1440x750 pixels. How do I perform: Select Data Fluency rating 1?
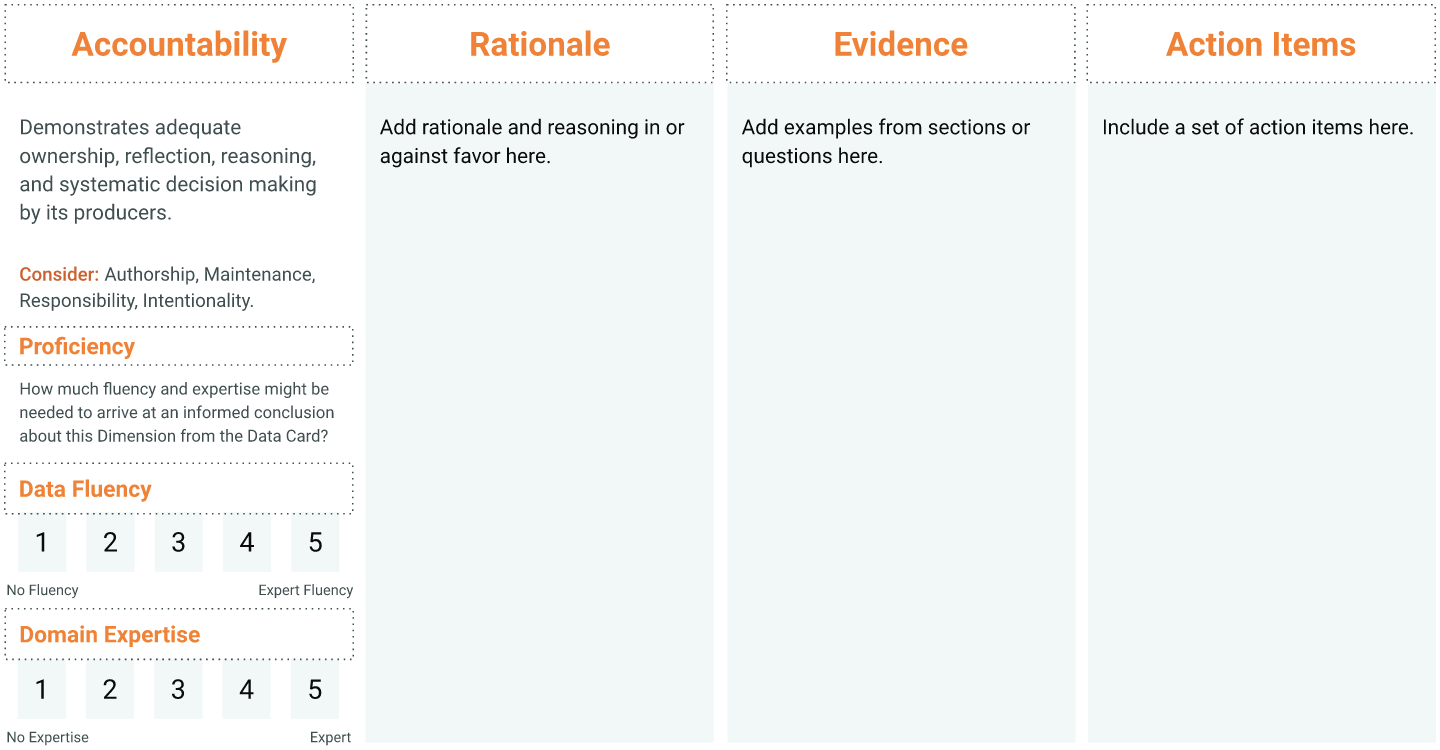tap(42, 543)
